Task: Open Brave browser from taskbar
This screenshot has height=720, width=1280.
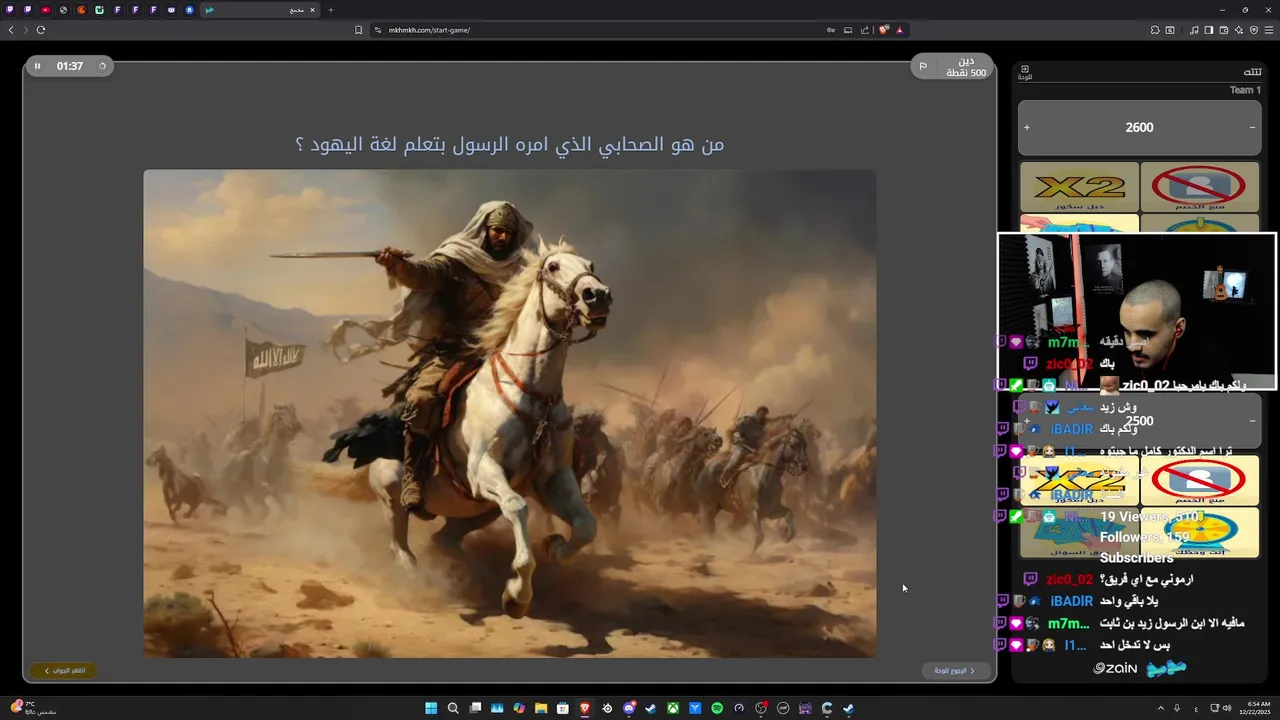Action: click(585, 708)
